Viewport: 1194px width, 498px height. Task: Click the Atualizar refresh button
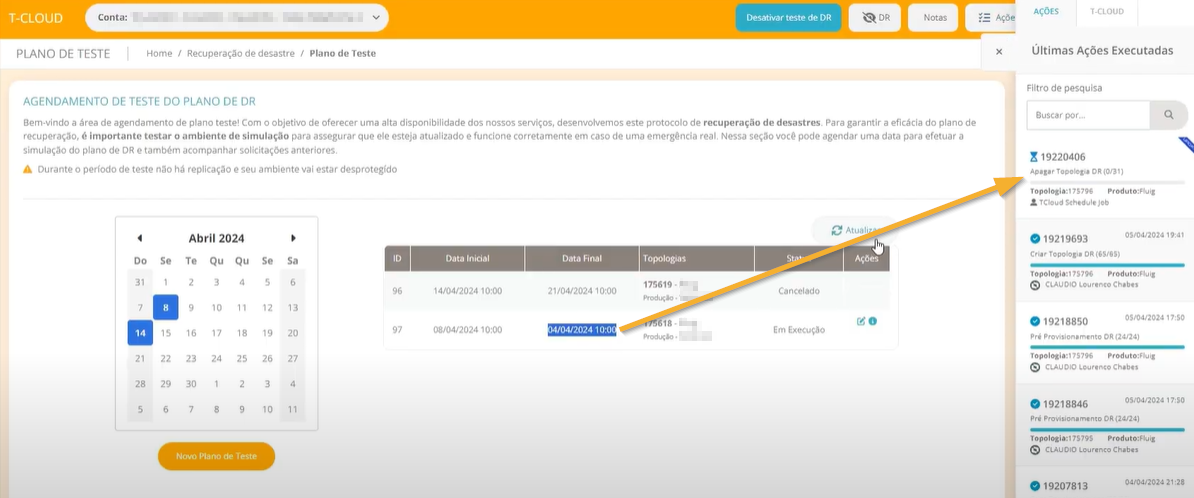854,230
